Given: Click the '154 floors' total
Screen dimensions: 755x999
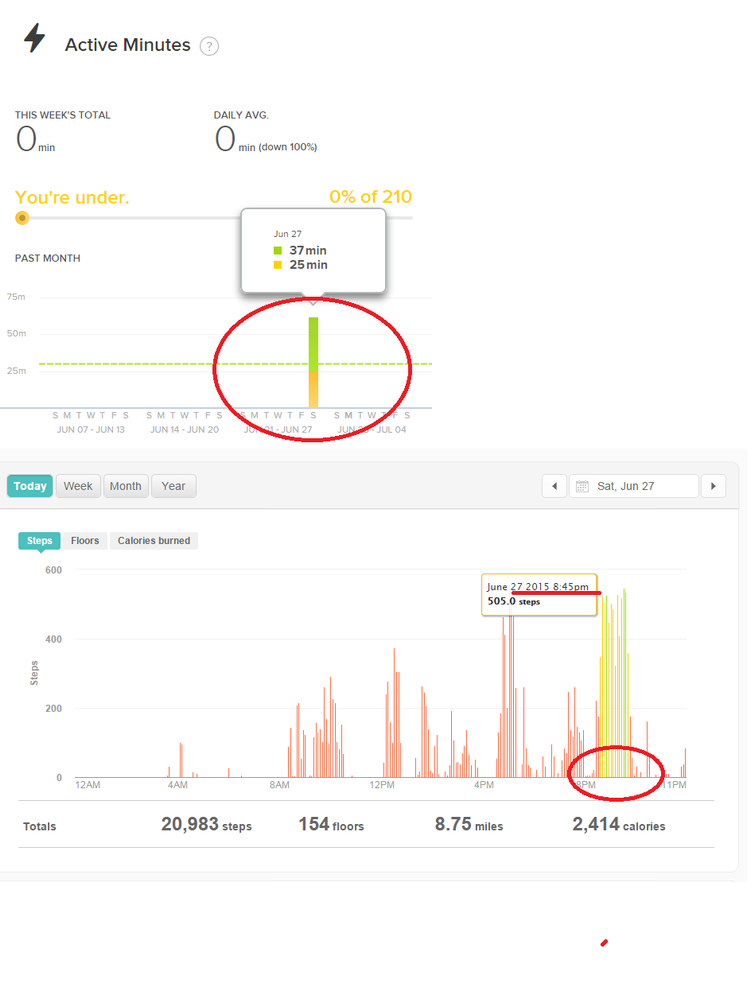Looking at the screenshot, I should pos(331,824).
